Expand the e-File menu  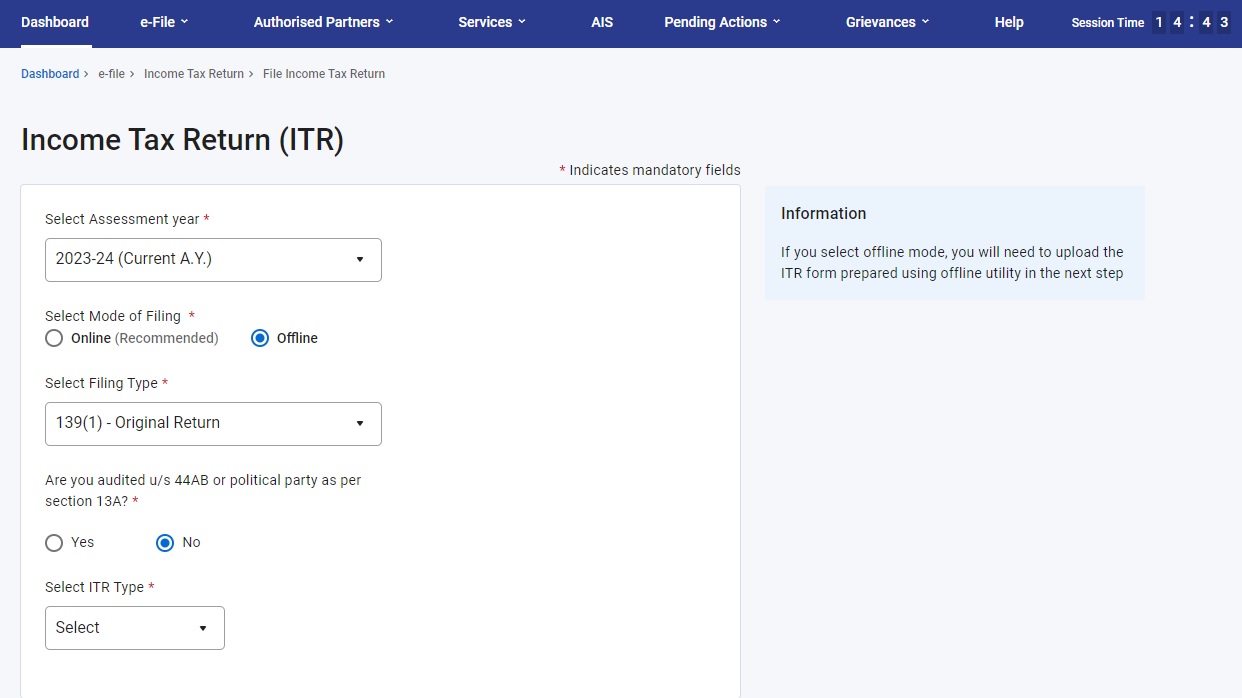click(163, 21)
